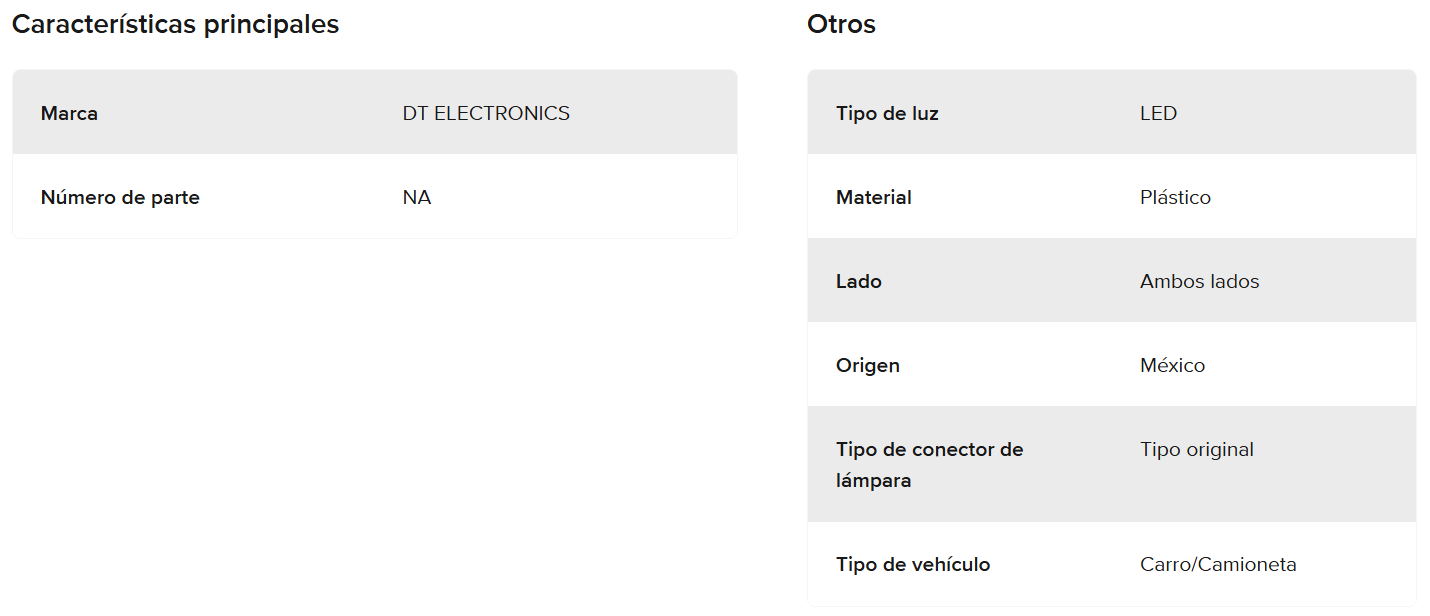Click the Tipo de vehículo label

[x=912, y=564]
